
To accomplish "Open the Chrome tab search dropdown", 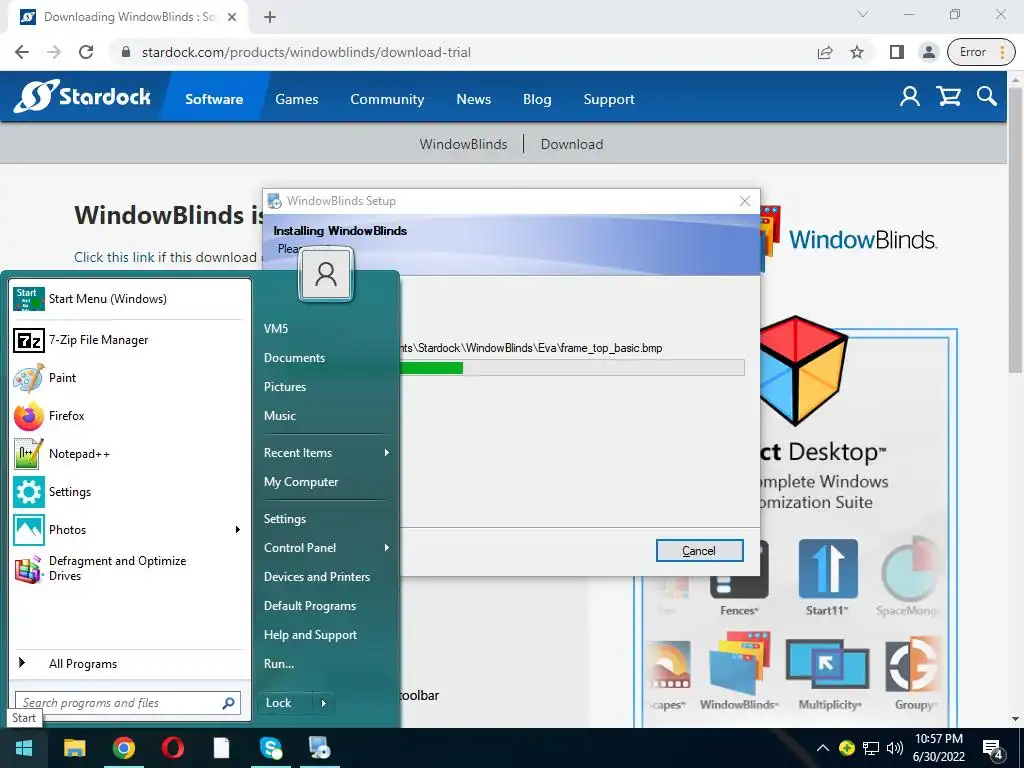I will coord(863,15).
